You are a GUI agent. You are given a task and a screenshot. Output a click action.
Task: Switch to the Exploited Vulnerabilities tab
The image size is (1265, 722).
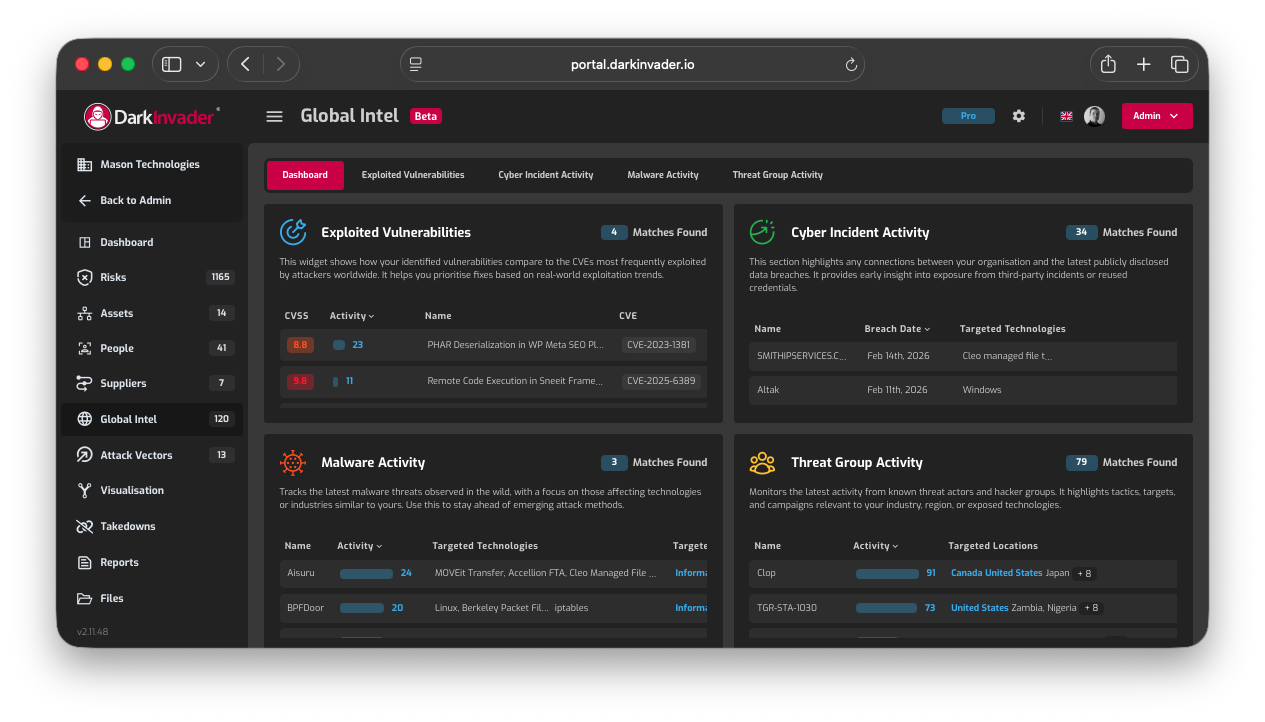pyautogui.click(x=413, y=174)
